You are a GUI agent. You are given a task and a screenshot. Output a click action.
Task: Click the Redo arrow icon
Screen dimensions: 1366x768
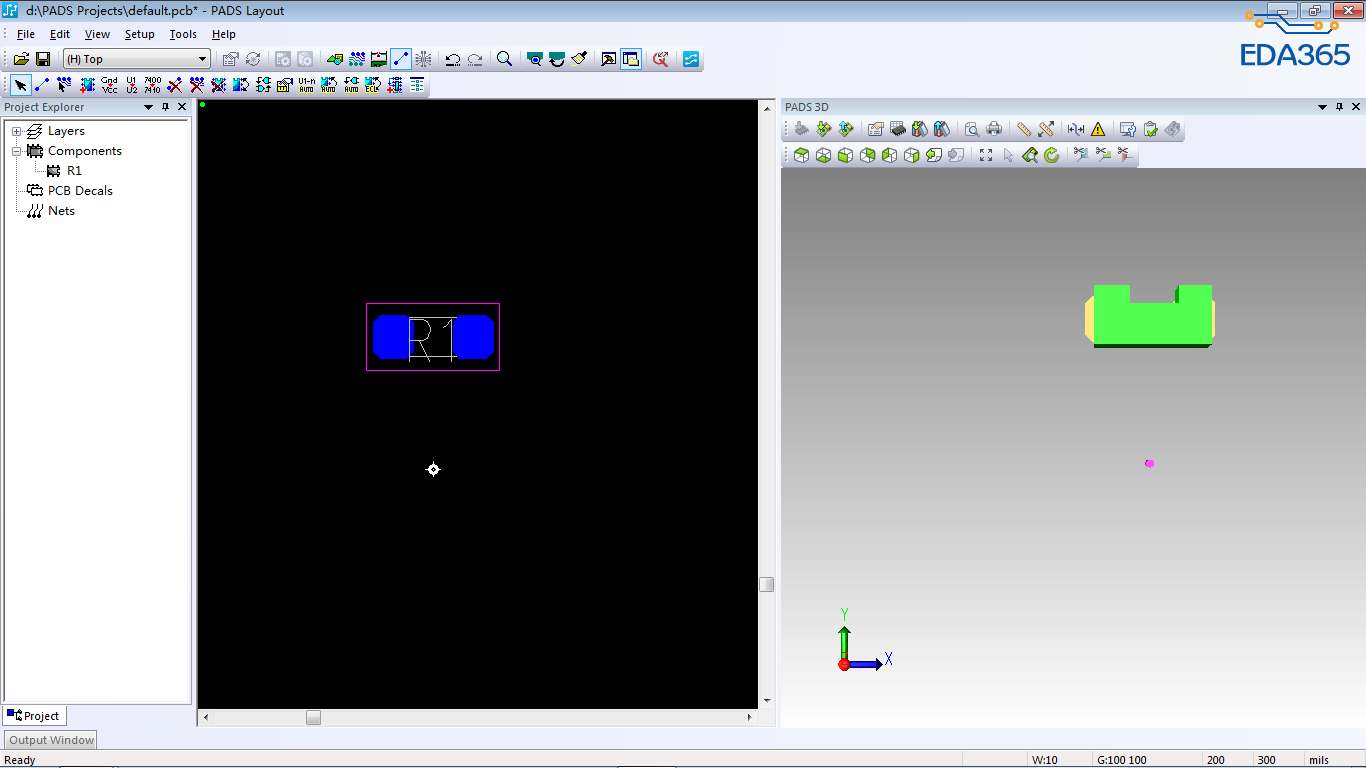pyautogui.click(x=475, y=59)
